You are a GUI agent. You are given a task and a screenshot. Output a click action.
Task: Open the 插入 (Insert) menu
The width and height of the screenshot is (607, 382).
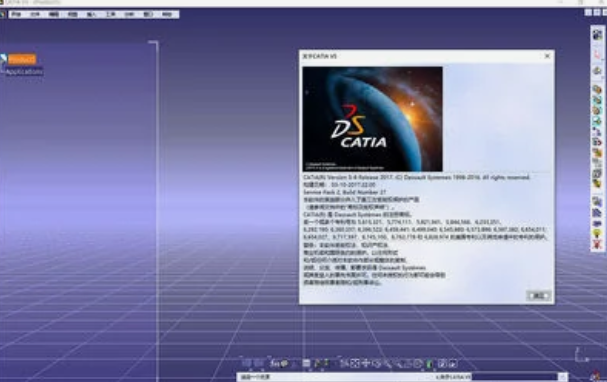[91, 14]
